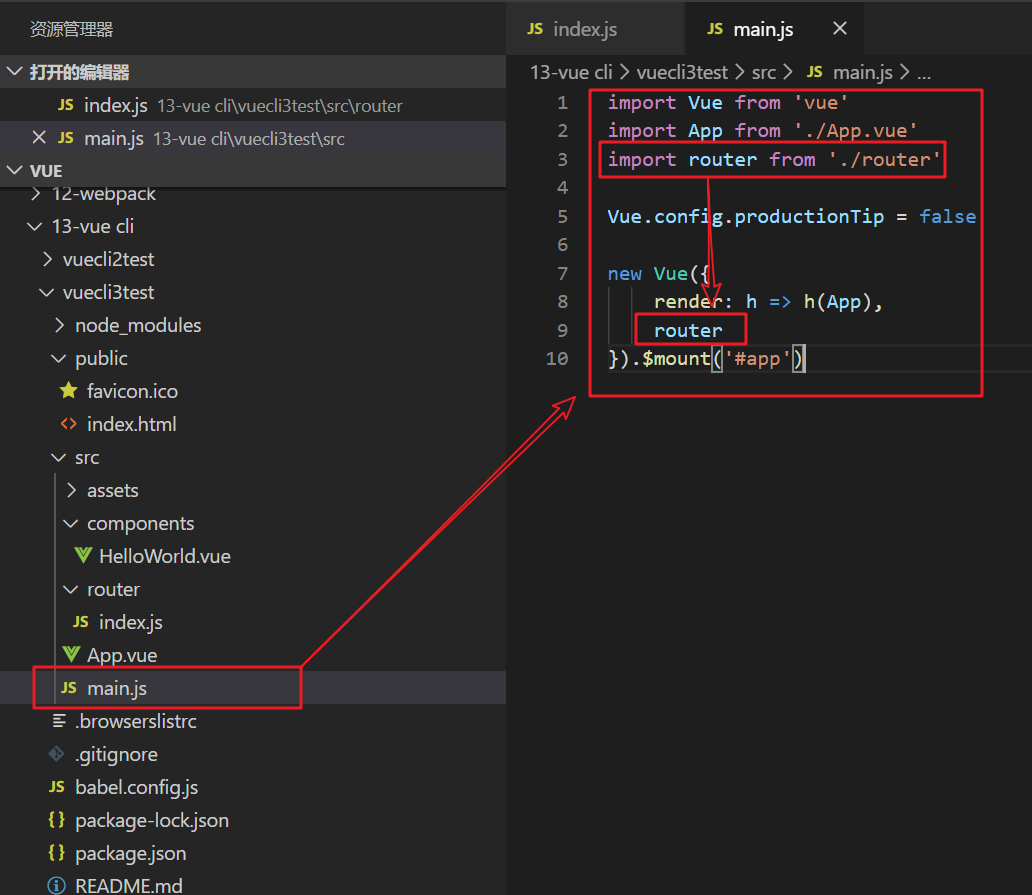The image size is (1032, 895).
Task: Click the Vue icon next to App.vue
Action: coord(70,655)
